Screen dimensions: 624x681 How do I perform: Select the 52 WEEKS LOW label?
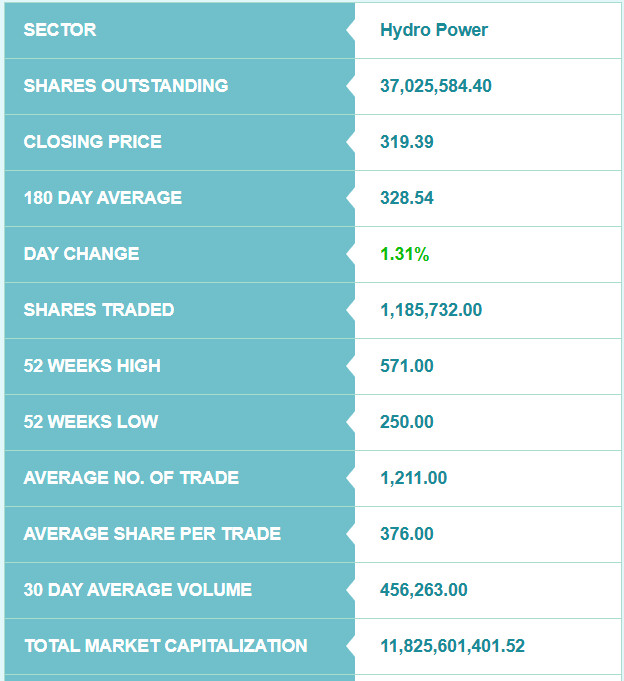click(91, 422)
